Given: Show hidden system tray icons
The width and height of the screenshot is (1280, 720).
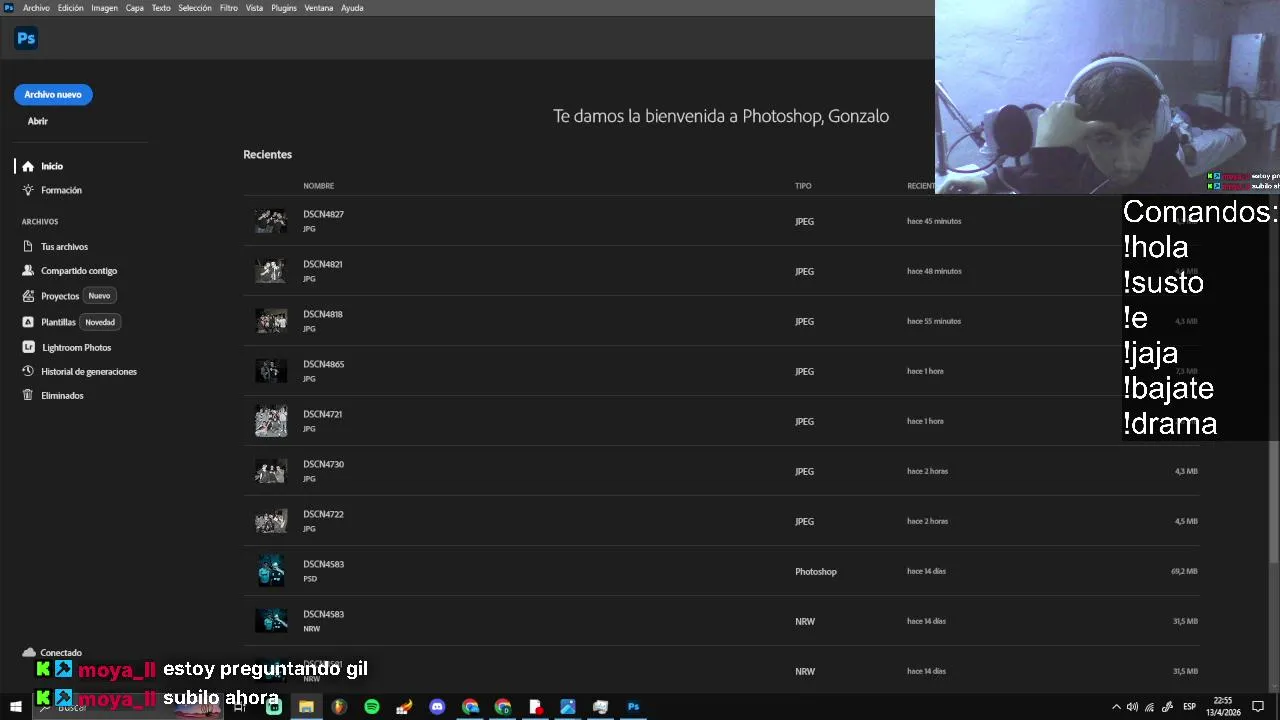Looking at the screenshot, I should point(1116,707).
